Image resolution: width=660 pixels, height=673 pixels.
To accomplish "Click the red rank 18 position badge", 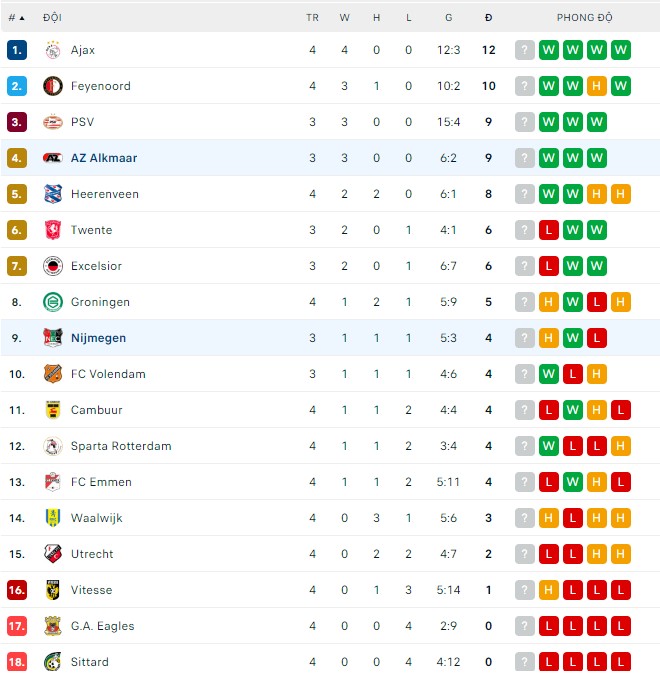I will point(16,662).
